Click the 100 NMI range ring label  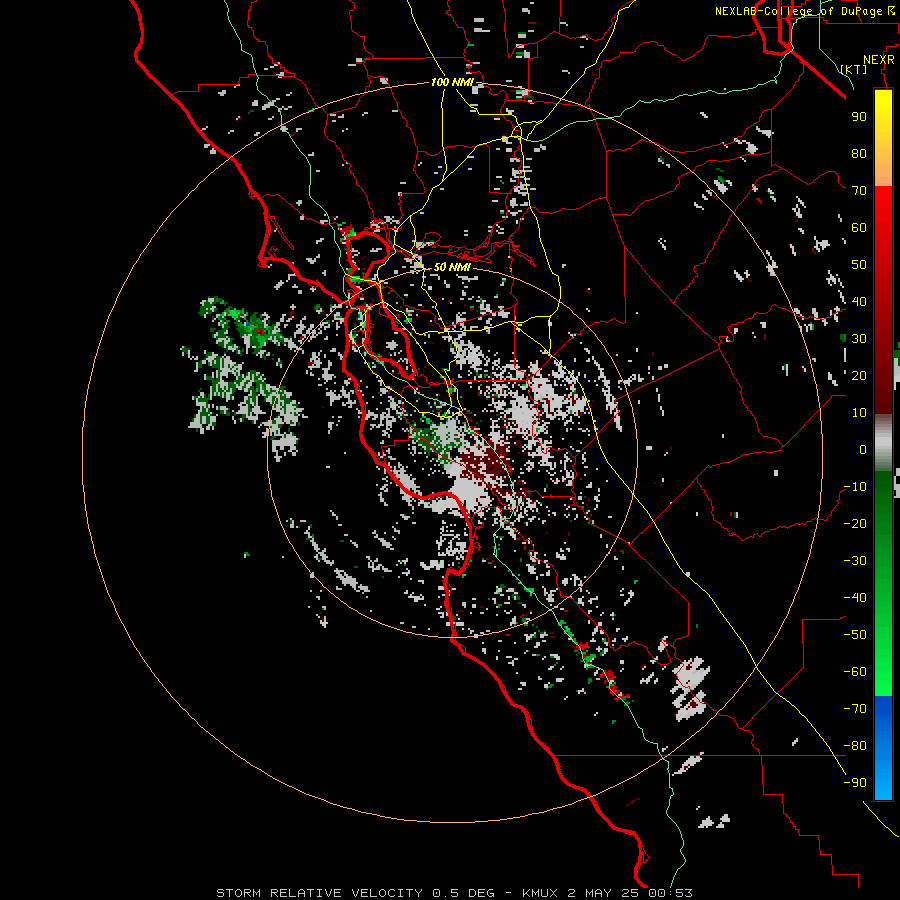(x=452, y=82)
